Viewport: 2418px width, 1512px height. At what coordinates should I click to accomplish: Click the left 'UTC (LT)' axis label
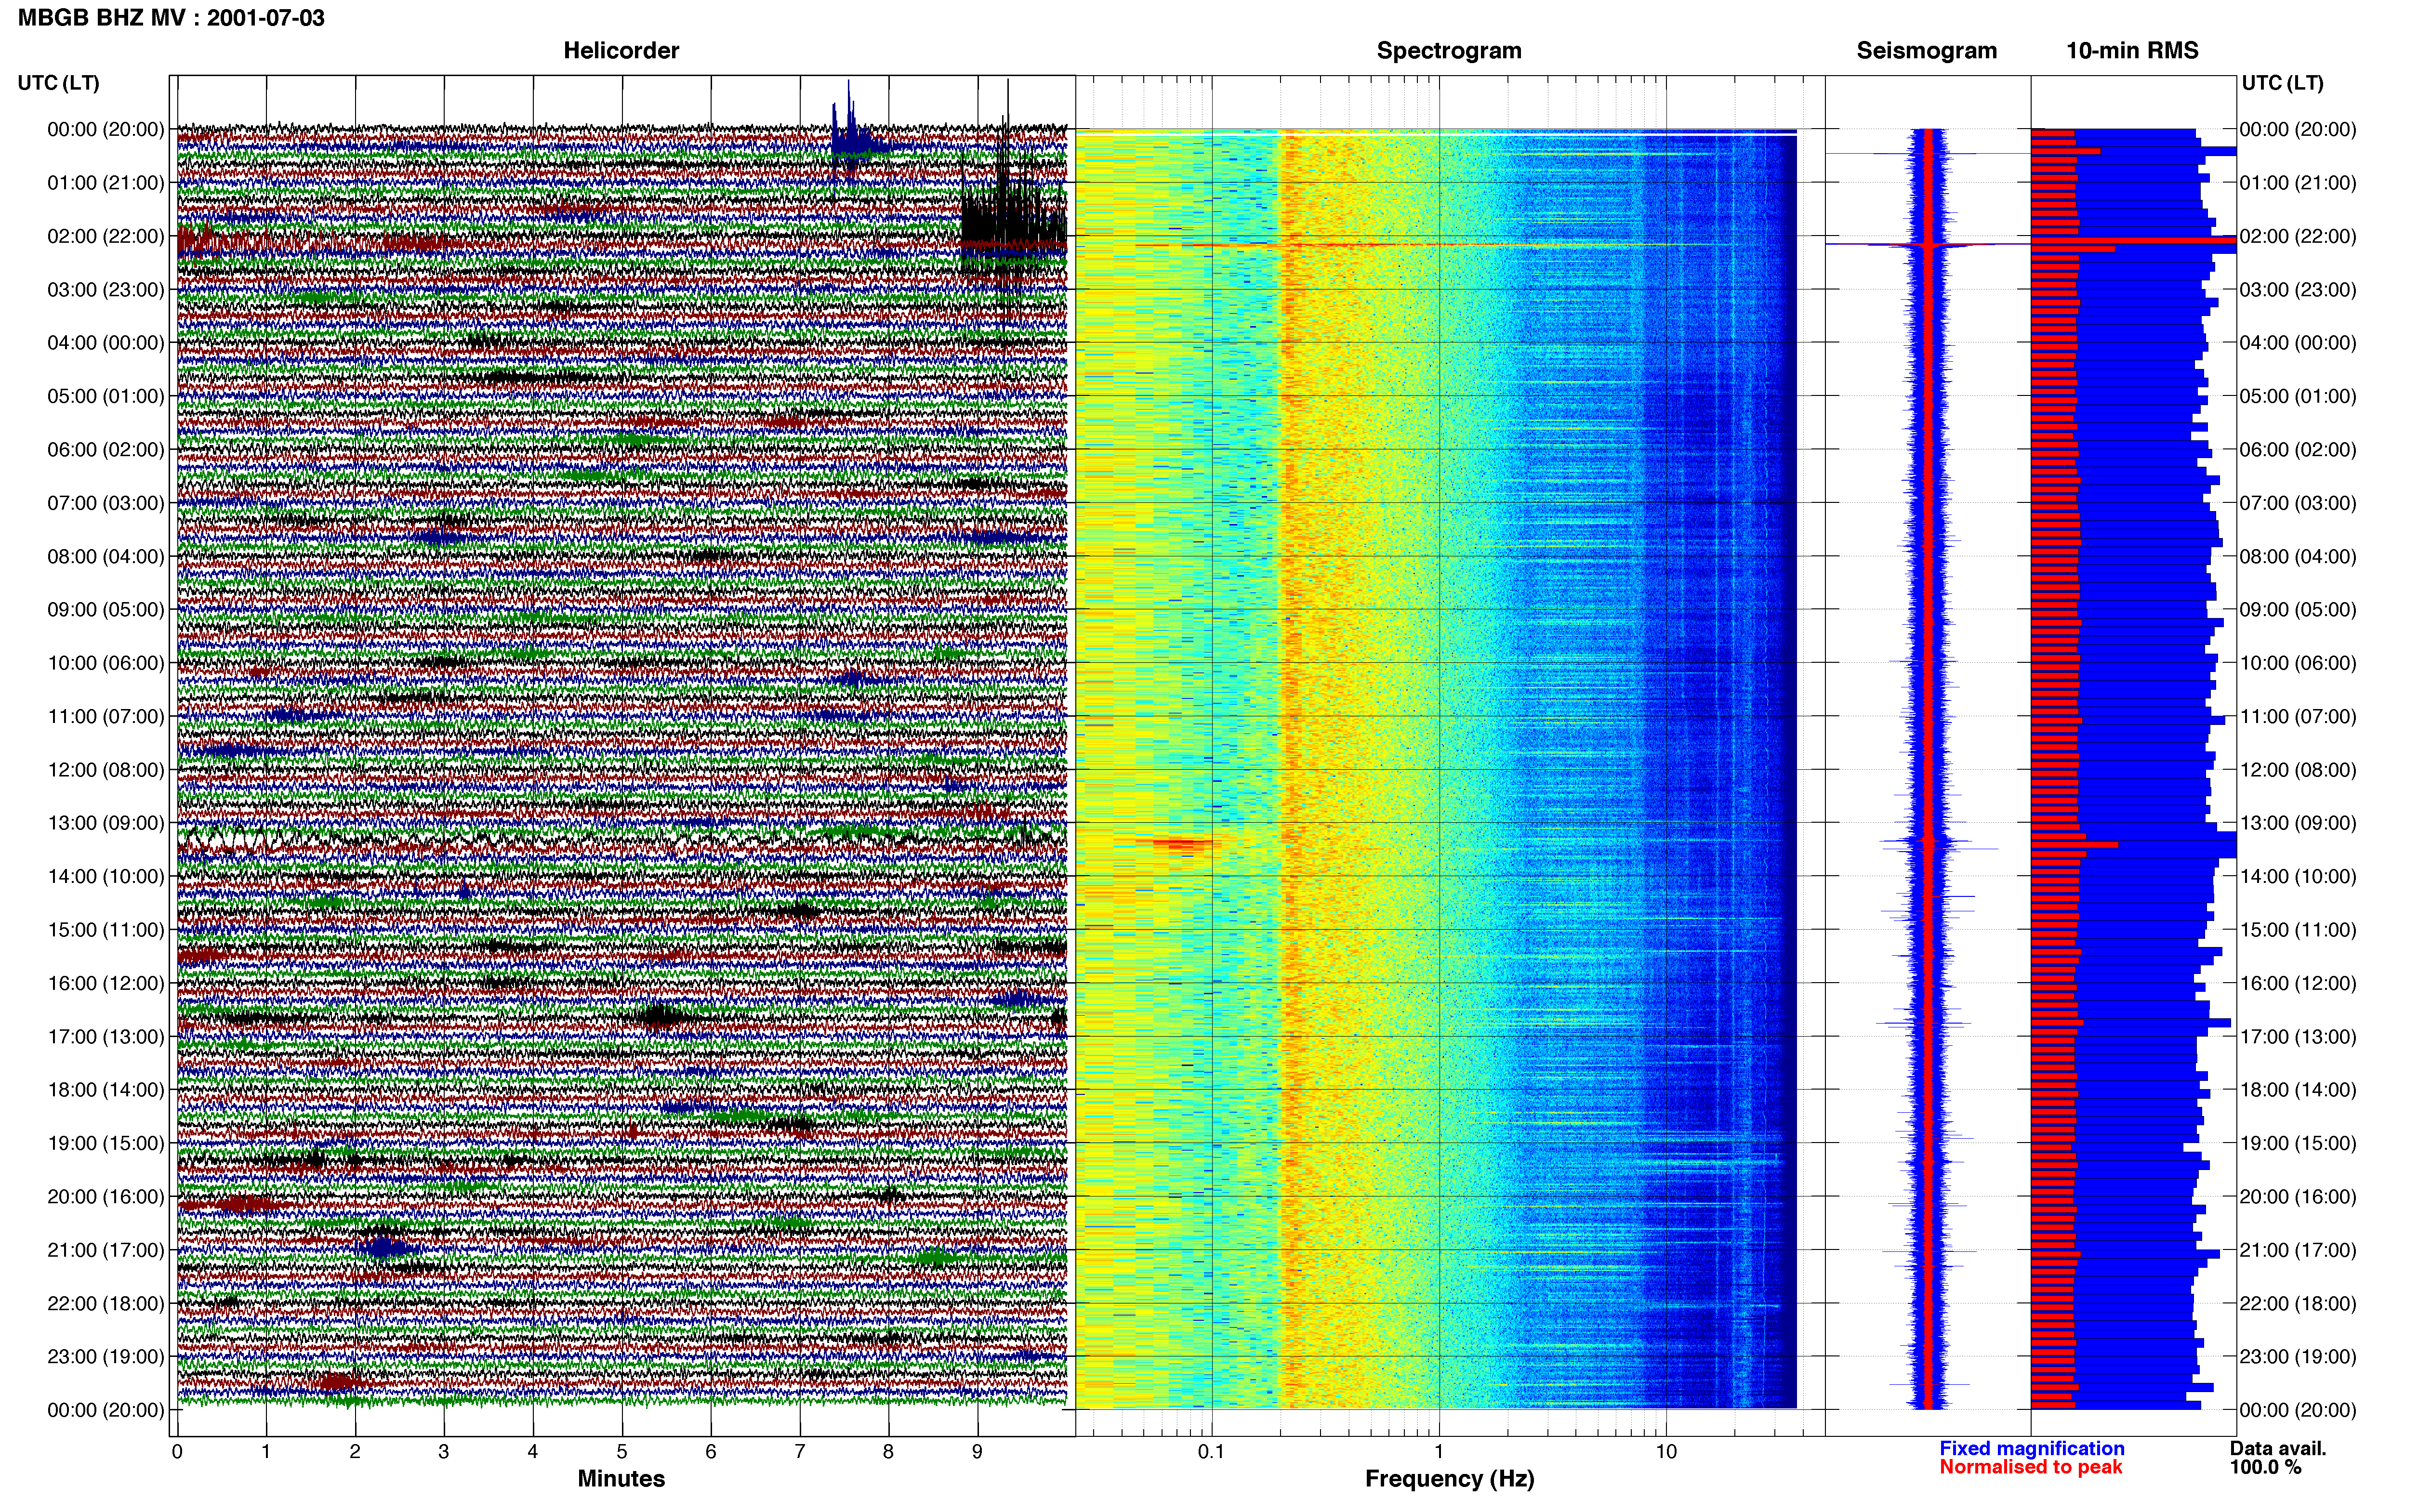[x=58, y=83]
